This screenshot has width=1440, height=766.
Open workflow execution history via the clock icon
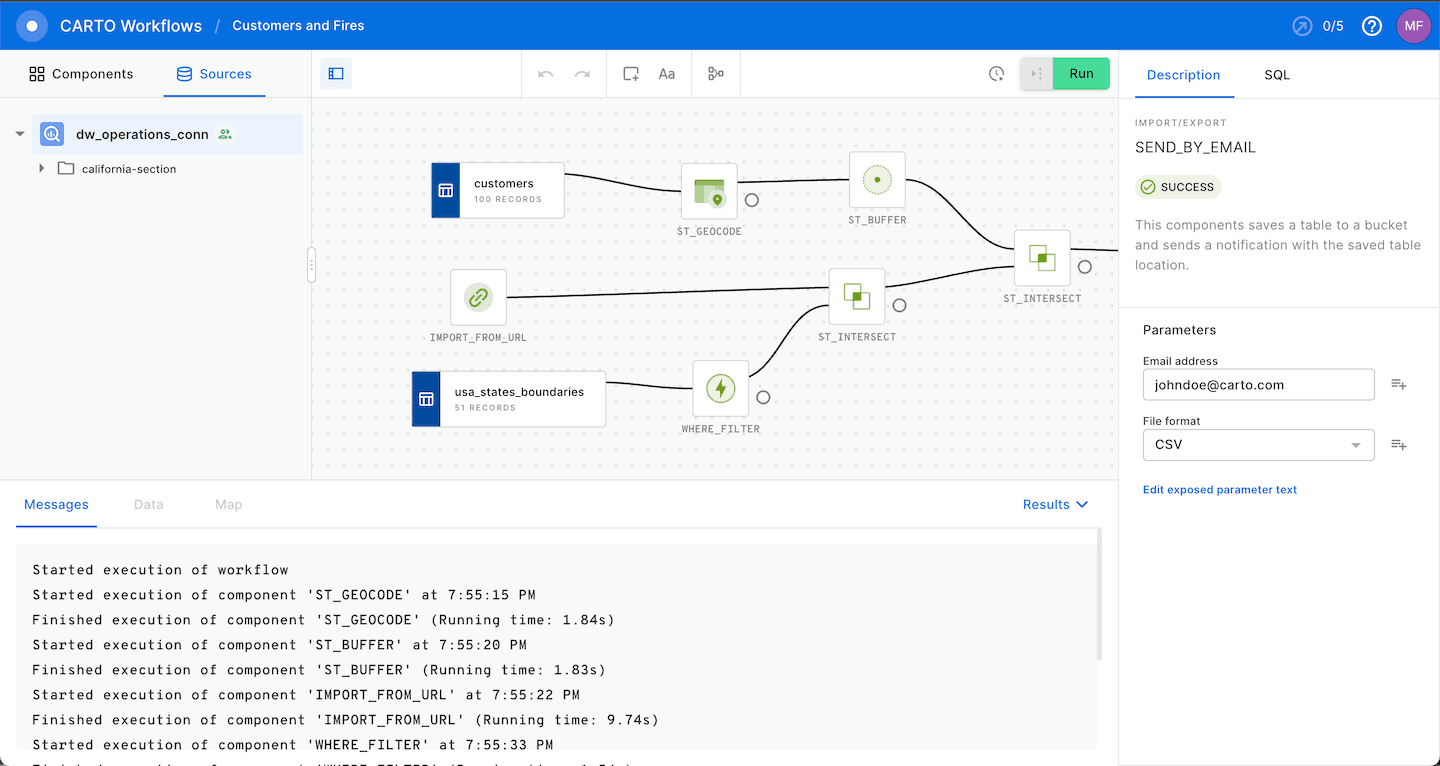tap(996, 73)
